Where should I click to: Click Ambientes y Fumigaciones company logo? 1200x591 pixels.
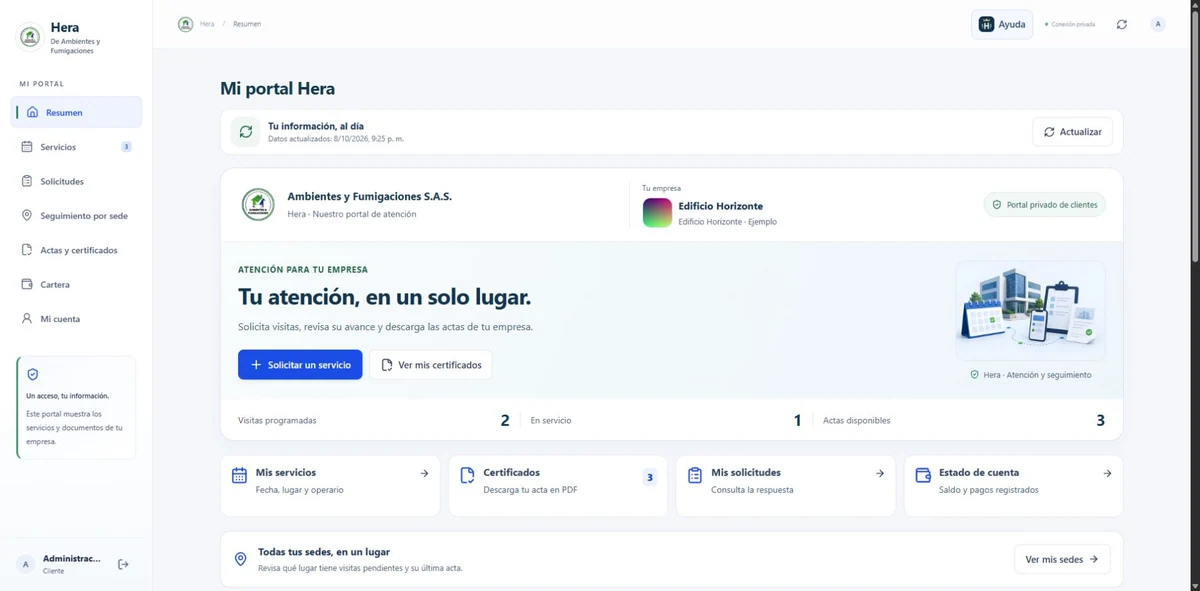point(258,205)
